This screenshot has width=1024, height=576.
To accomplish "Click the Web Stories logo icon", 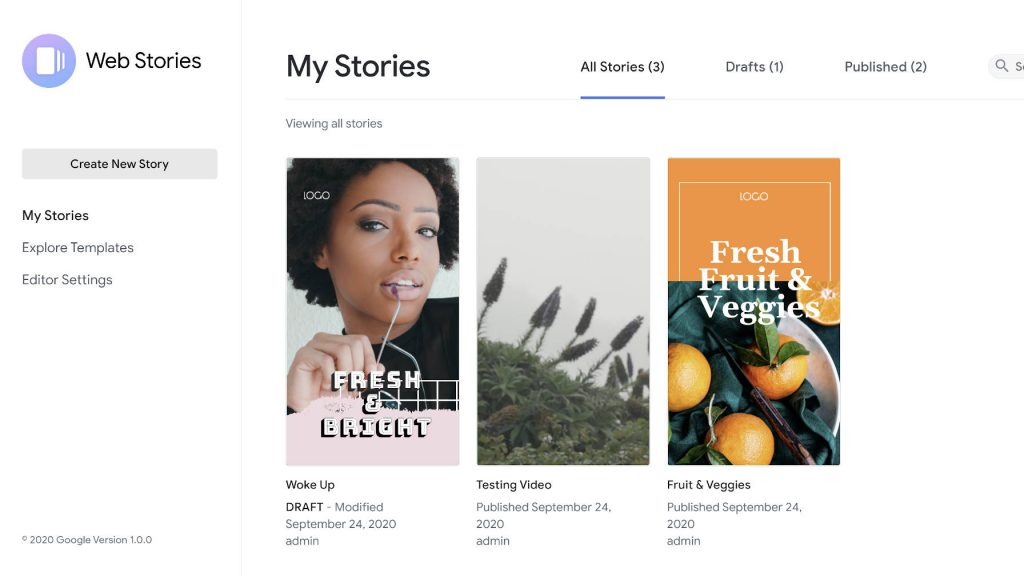I will tap(49, 61).
